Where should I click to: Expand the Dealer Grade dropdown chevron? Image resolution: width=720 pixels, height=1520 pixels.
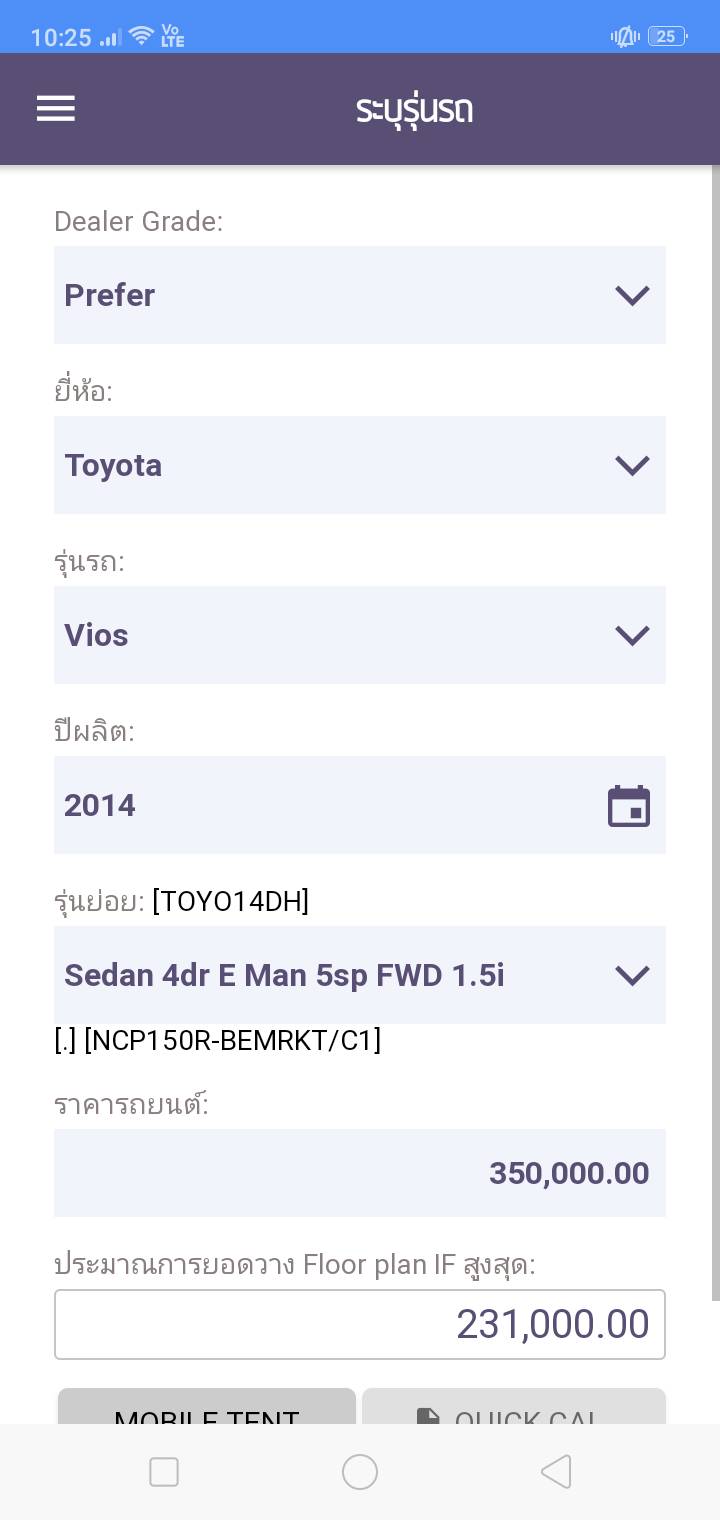pos(632,295)
